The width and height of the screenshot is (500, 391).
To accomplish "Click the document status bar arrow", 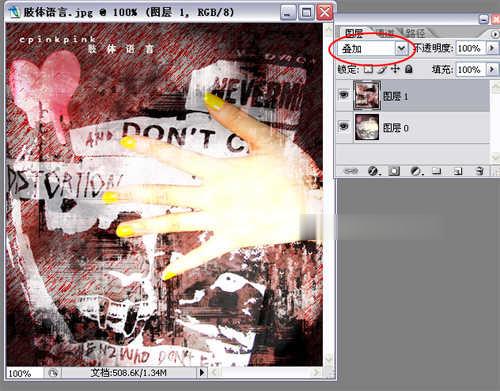I will coord(202,372).
